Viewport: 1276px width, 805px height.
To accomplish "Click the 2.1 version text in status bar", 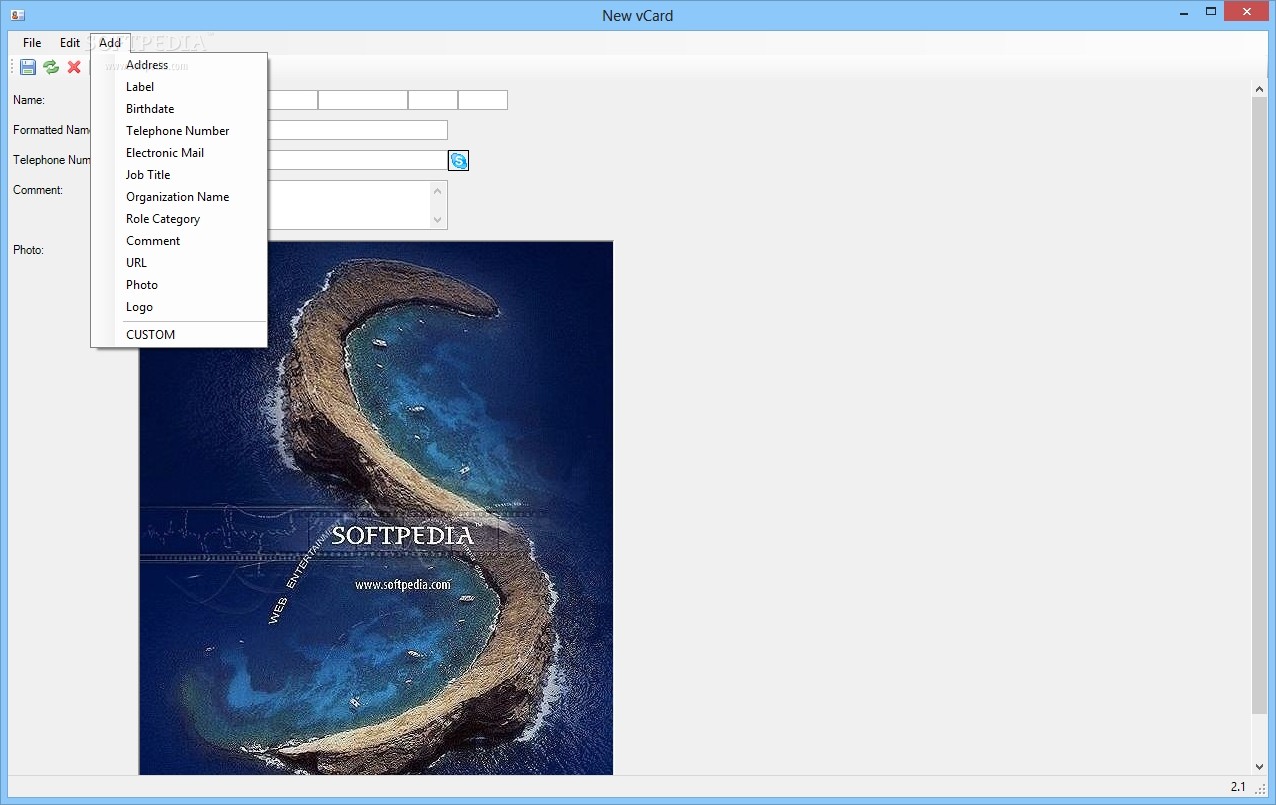I will pyautogui.click(x=1238, y=787).
